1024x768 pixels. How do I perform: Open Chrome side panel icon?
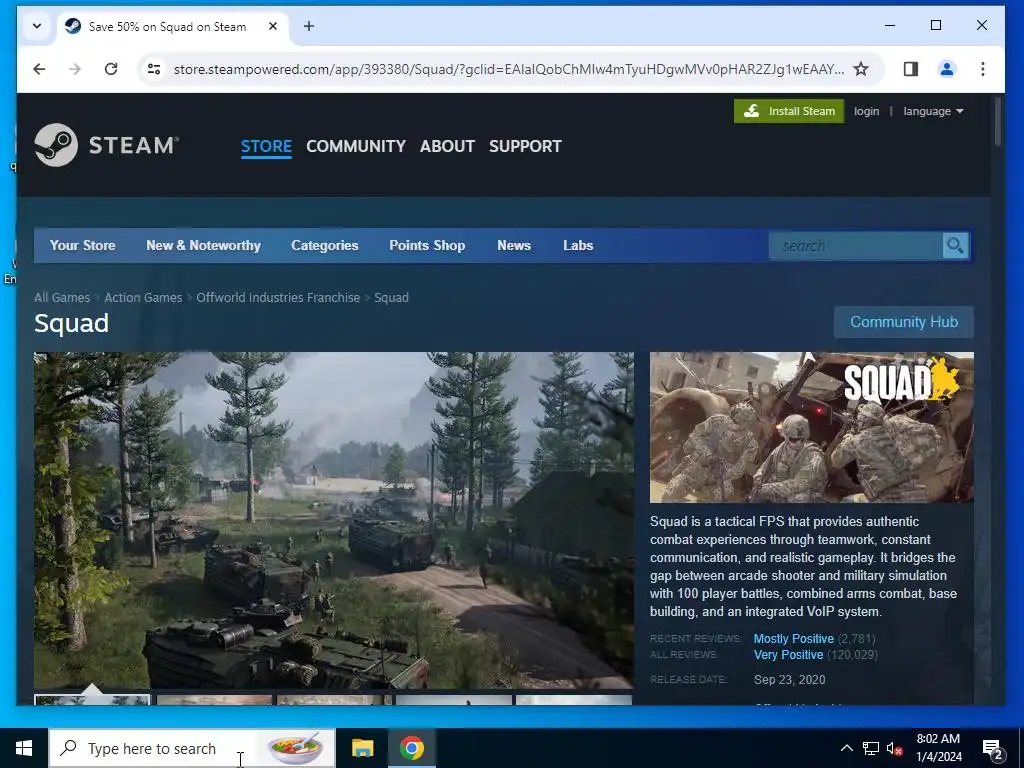(910, 69)
